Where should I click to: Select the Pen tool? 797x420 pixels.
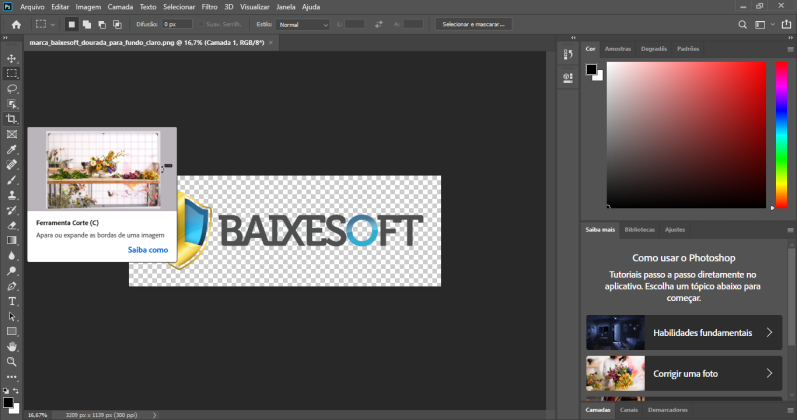(x=11, y=286)
